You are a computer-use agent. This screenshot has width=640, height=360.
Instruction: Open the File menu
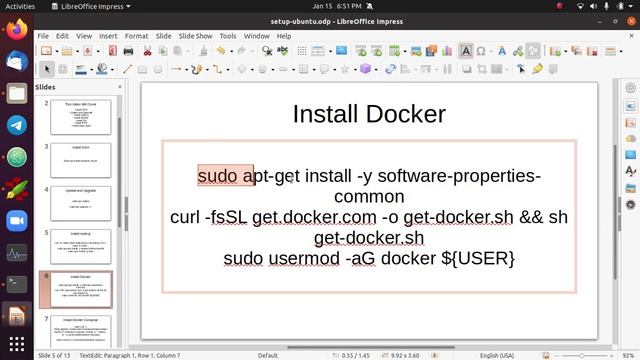[x=43, y=36]
